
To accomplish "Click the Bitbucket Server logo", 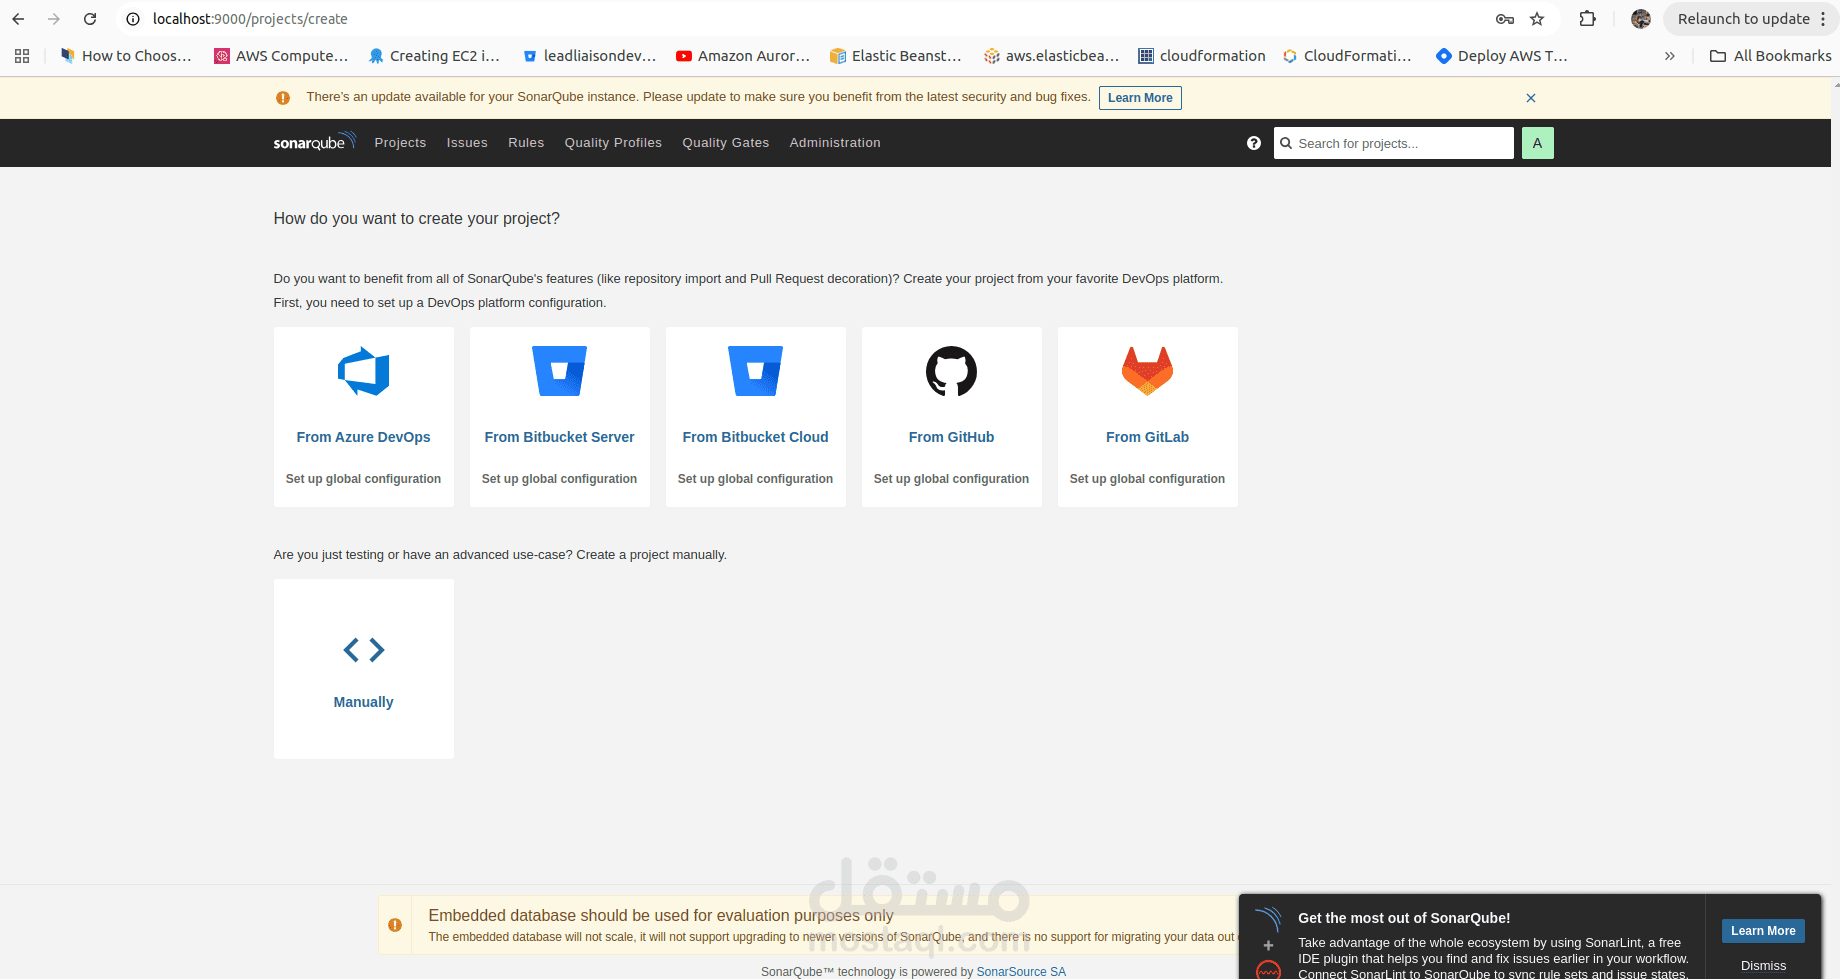I will (560, 371).
